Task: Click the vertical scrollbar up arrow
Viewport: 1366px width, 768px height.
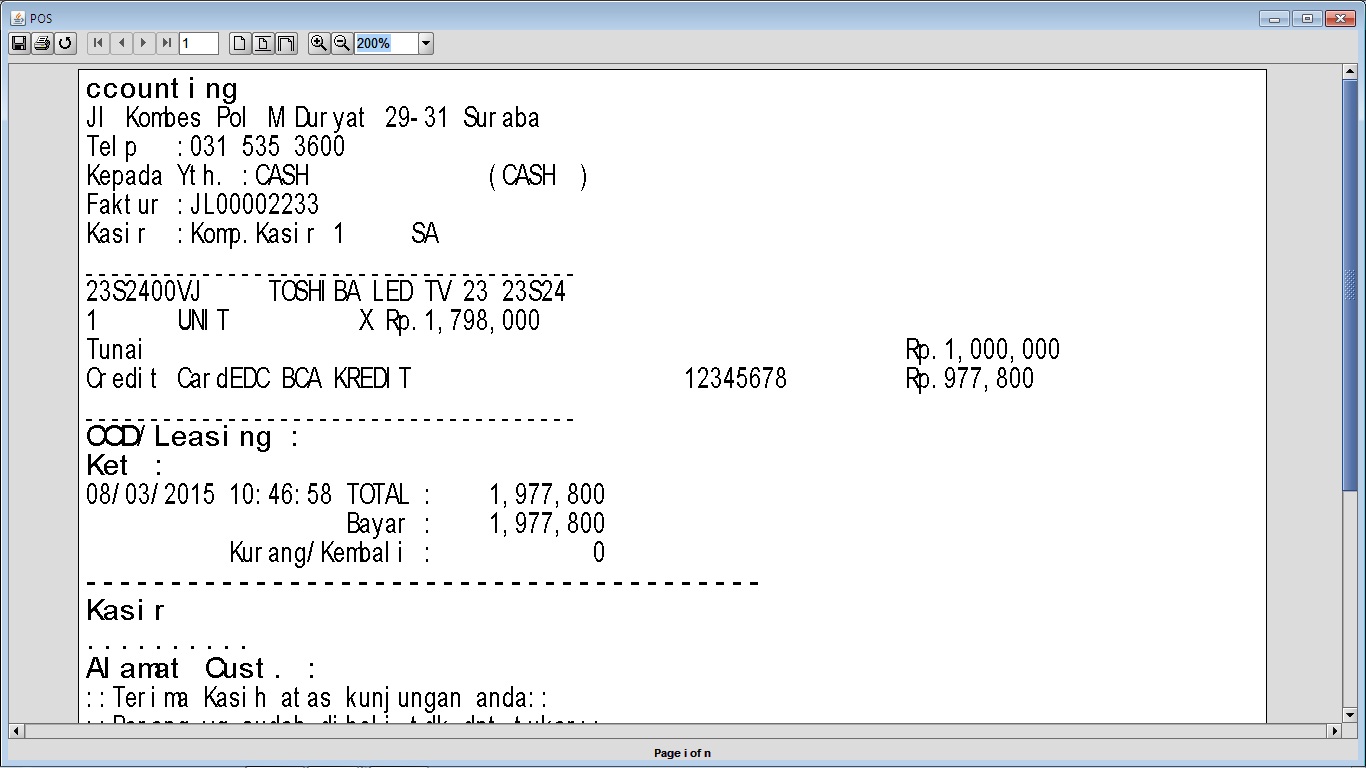Action: pos(1350,72)
